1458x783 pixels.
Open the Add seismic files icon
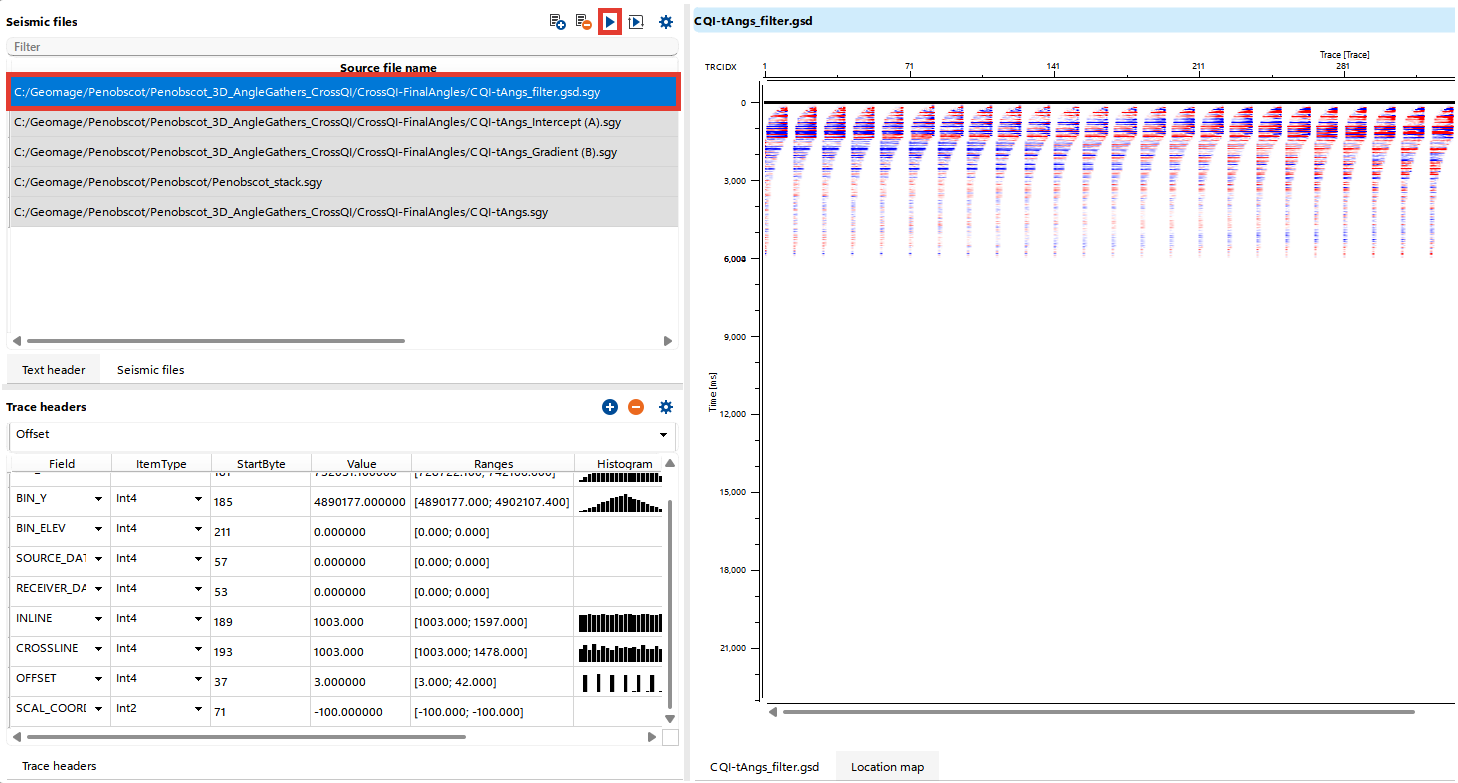557,21
